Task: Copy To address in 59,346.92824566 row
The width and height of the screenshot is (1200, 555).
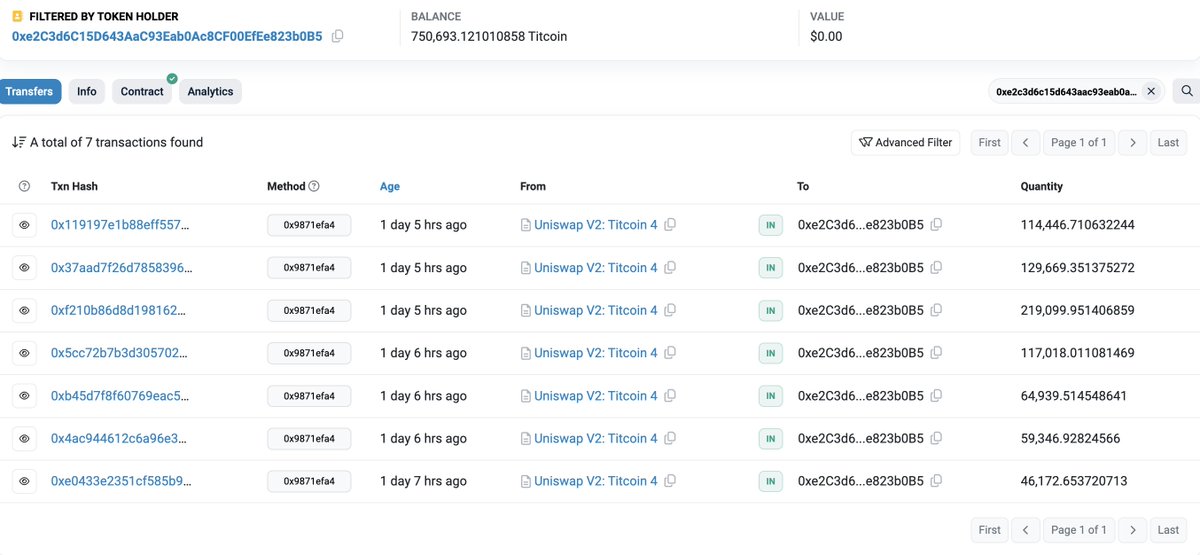Action: [936, 438]
